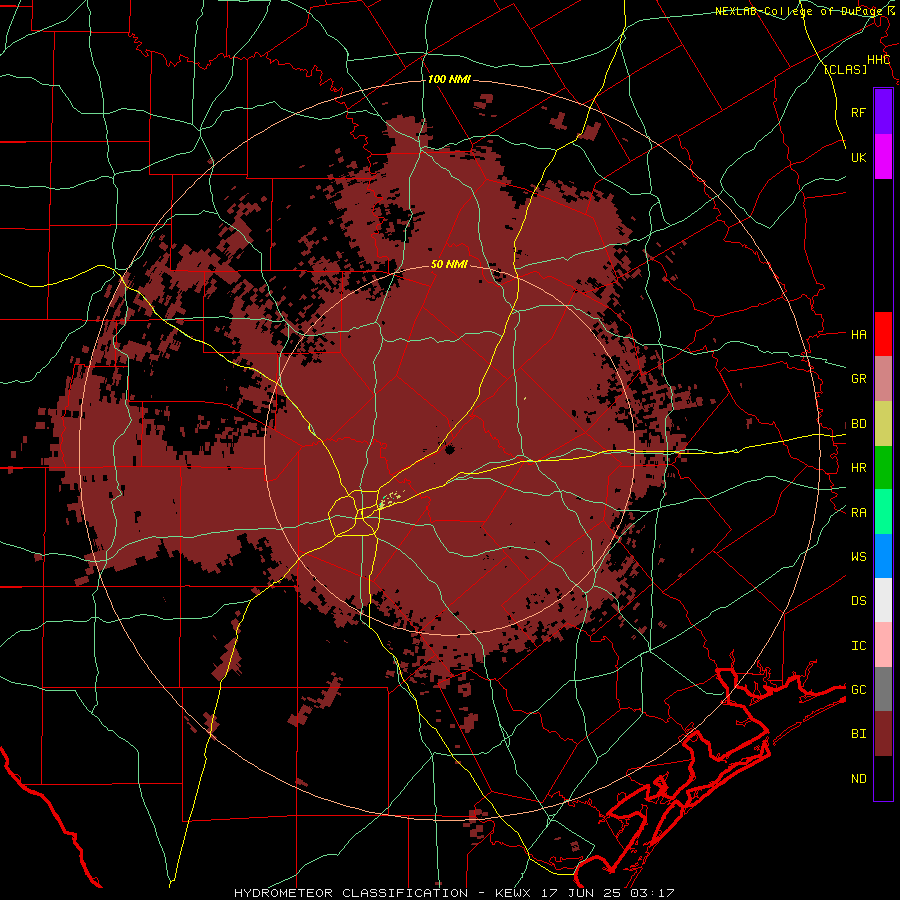Click the HYDROMETEOR CLASSIFICATION caption text
The width and height of the screenshot is (900, 900).
(351, 893)
